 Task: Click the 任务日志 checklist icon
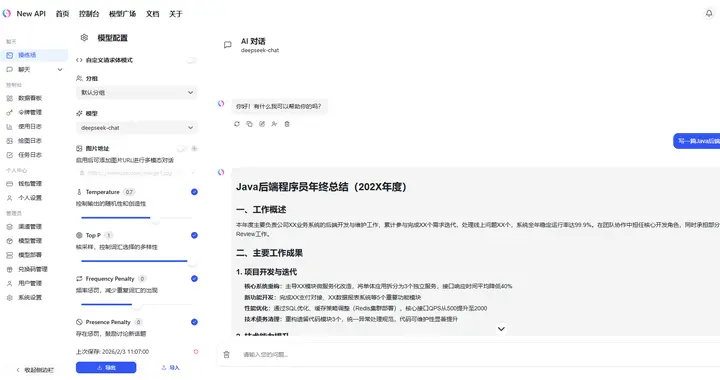coord(10,155)
